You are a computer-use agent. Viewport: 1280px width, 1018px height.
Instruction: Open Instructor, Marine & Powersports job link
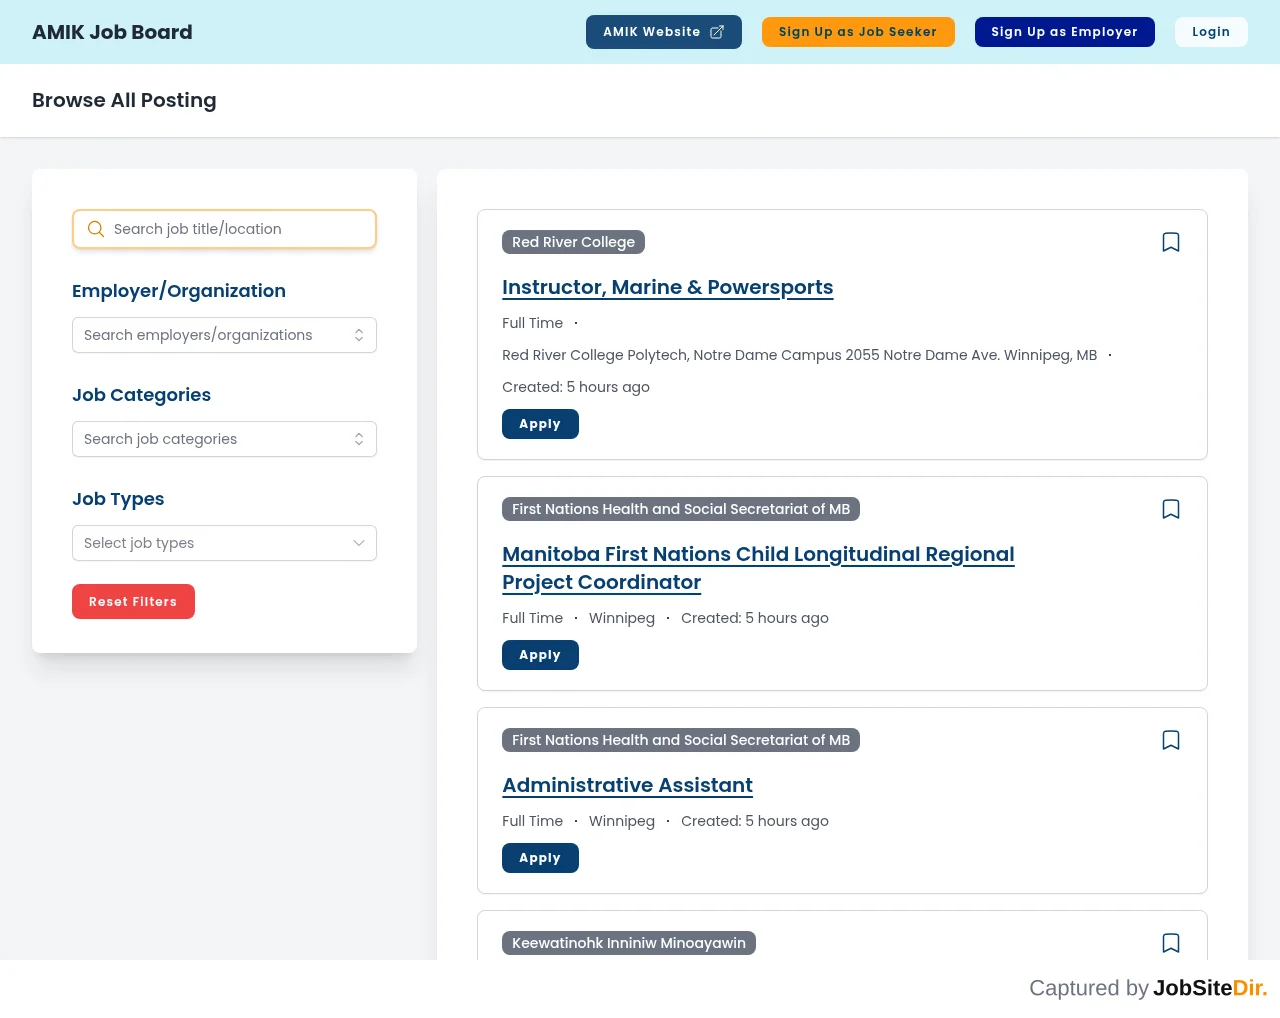pos(667,287)
